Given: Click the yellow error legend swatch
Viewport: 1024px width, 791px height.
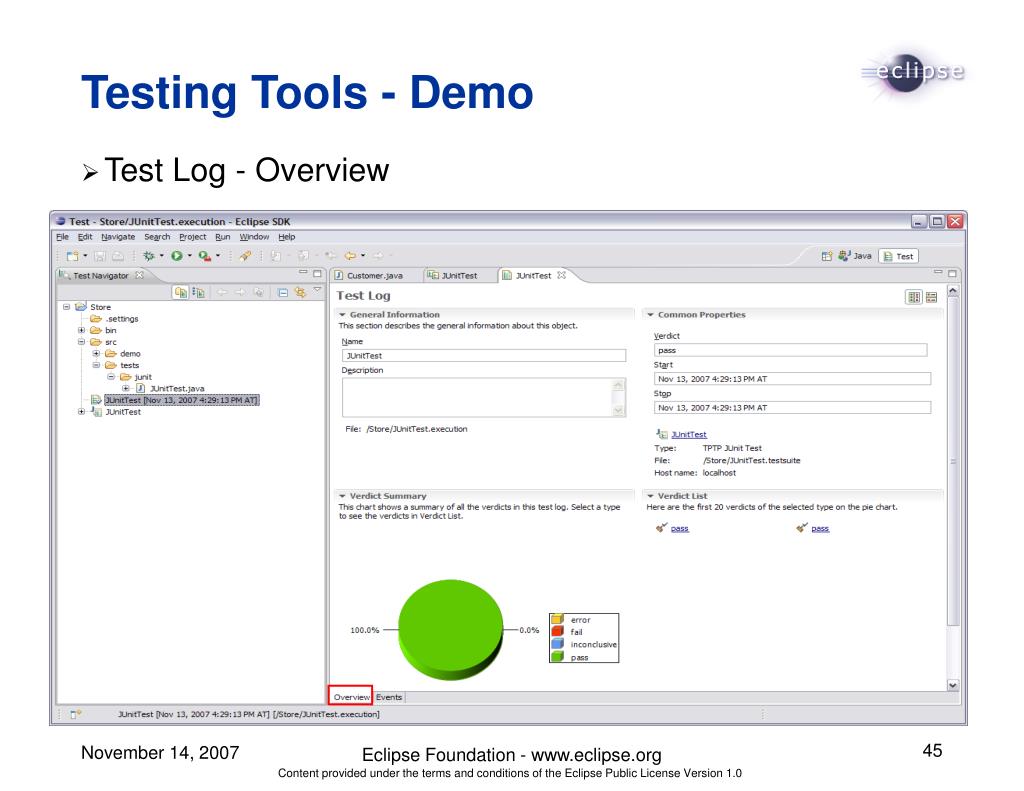Looking at the screenshot, I should (x=557, y=619).
